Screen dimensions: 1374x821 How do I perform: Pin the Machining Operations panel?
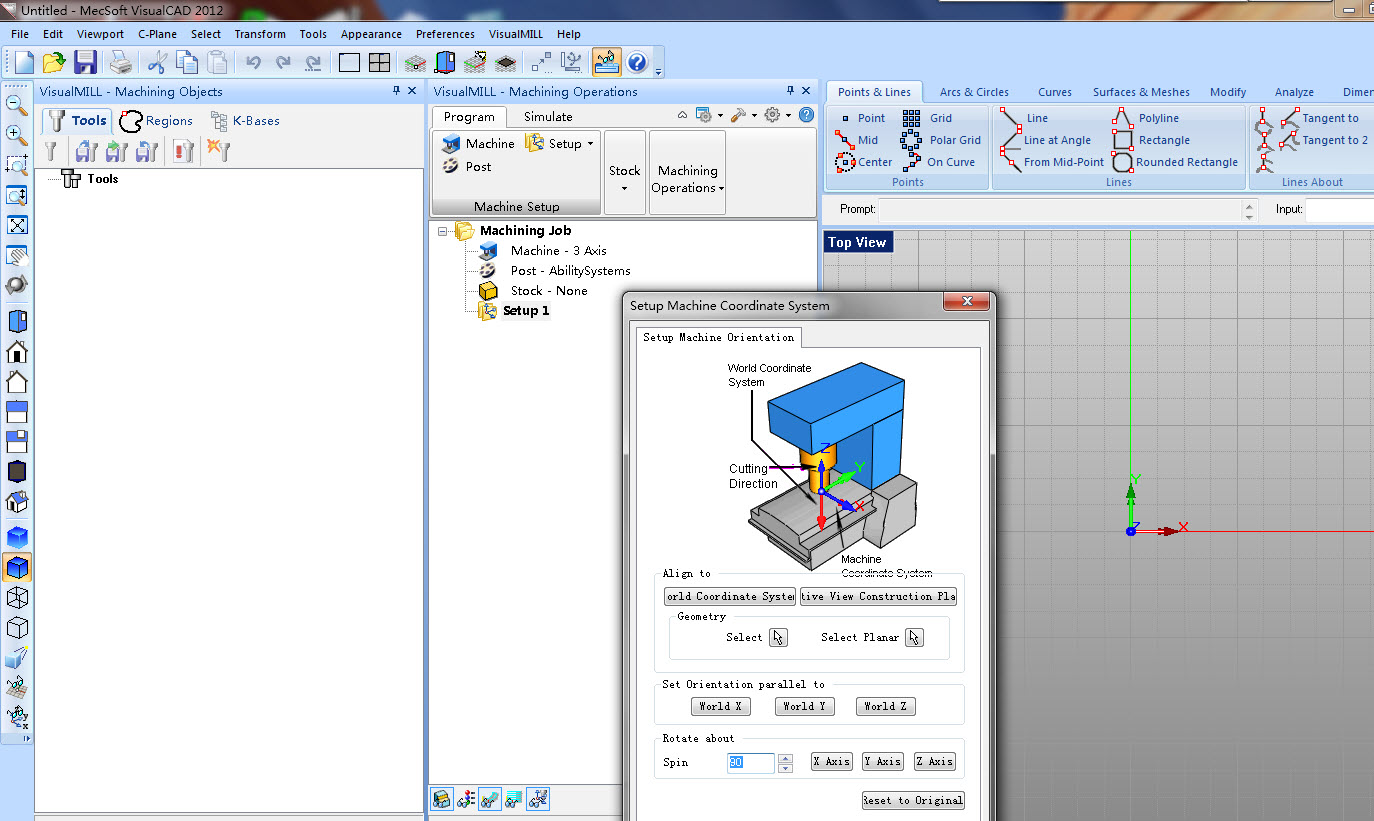click(x=790, y=91)
